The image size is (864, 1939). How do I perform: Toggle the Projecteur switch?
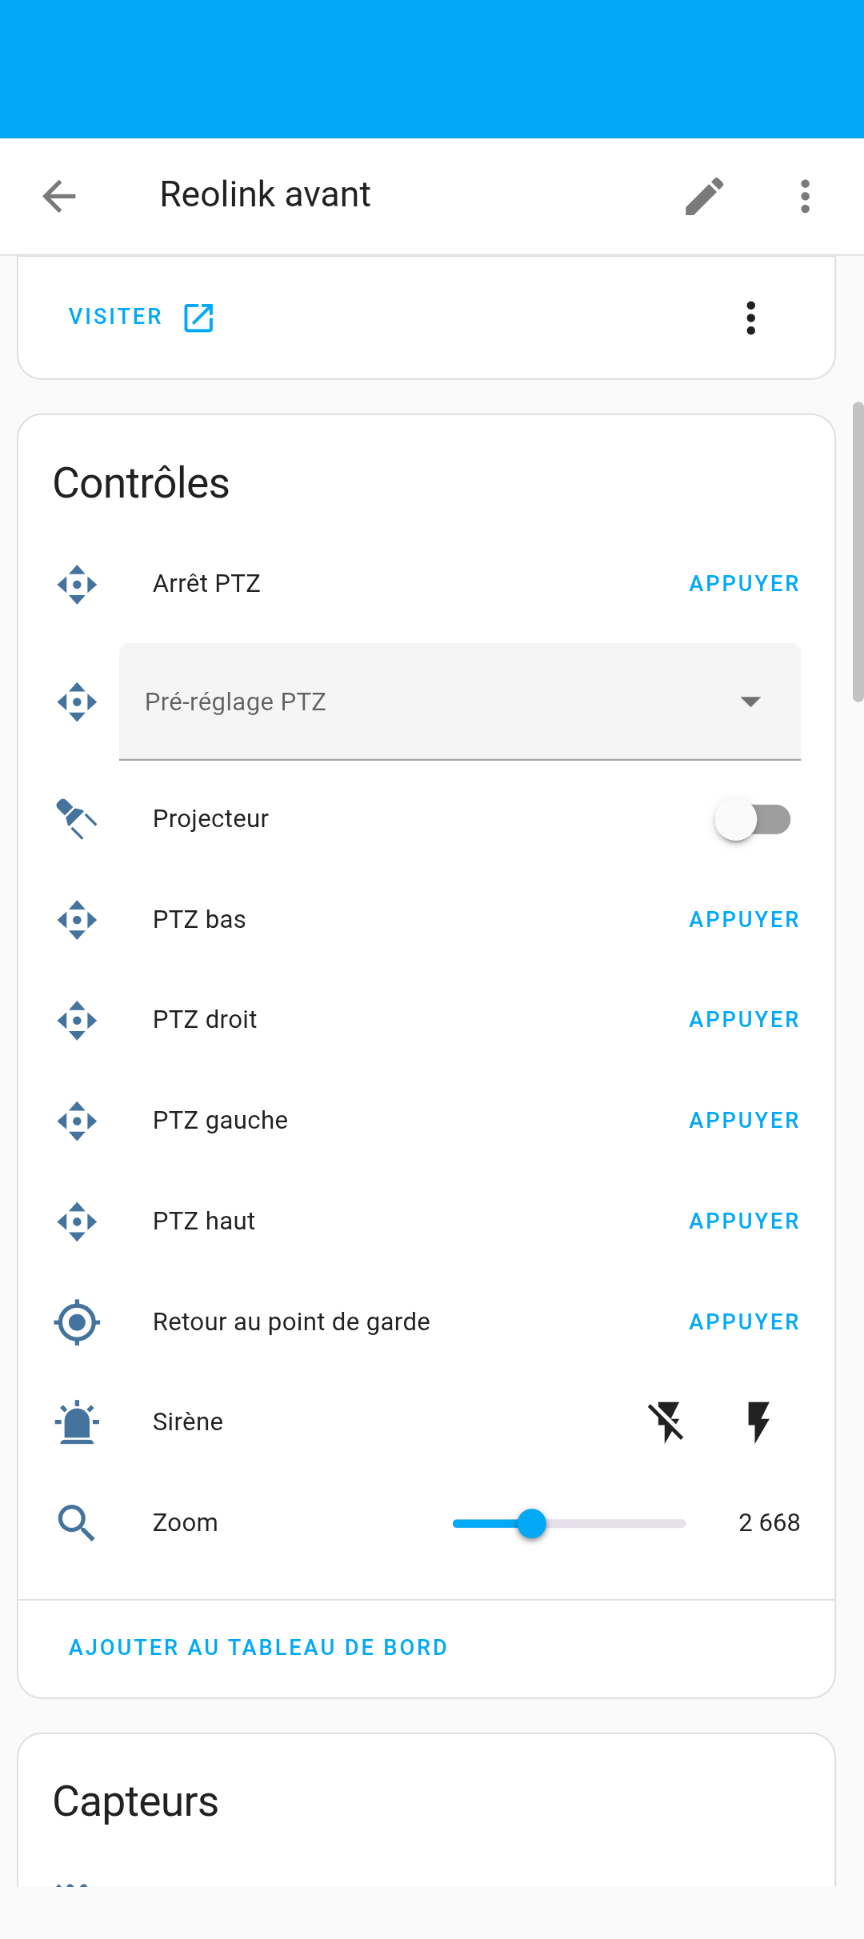(x=752, y=820)
